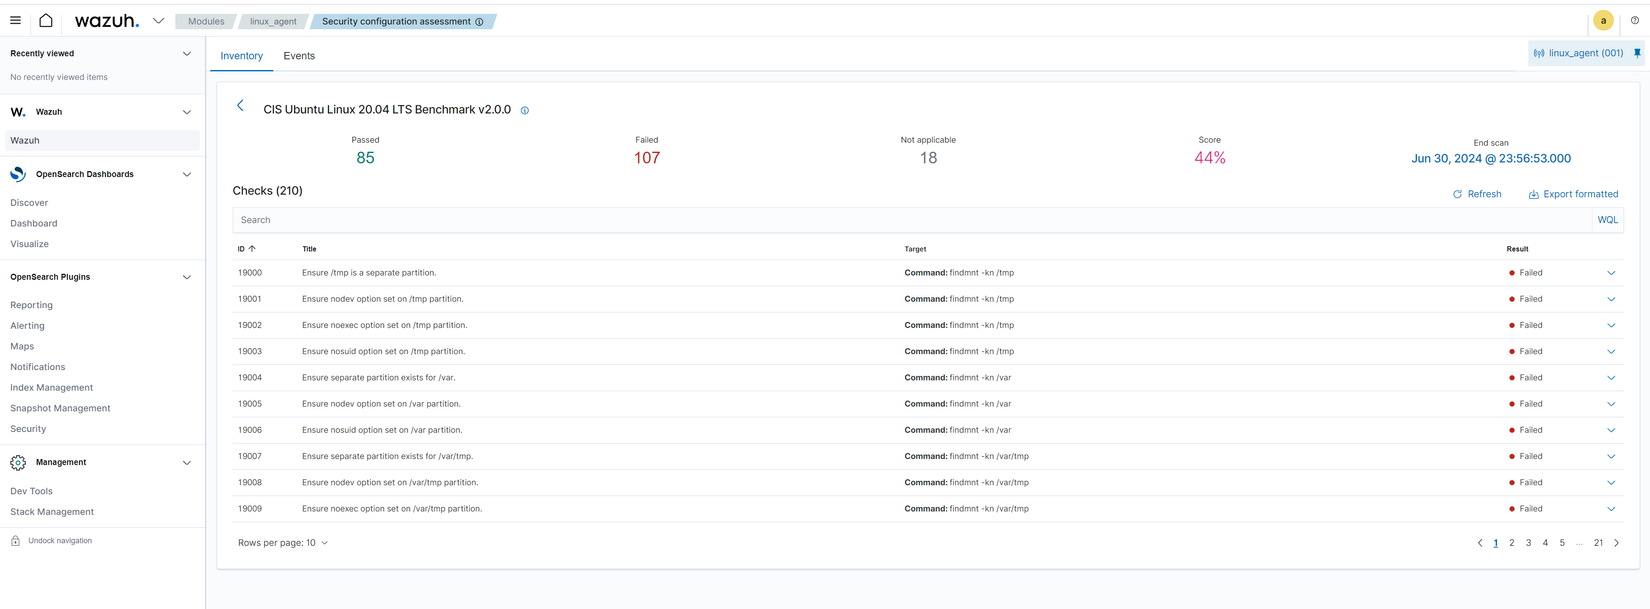The width and height of the screenshot is (1650, 609).
Task: Go to page 2
Action: click(x=1512, y=543)
